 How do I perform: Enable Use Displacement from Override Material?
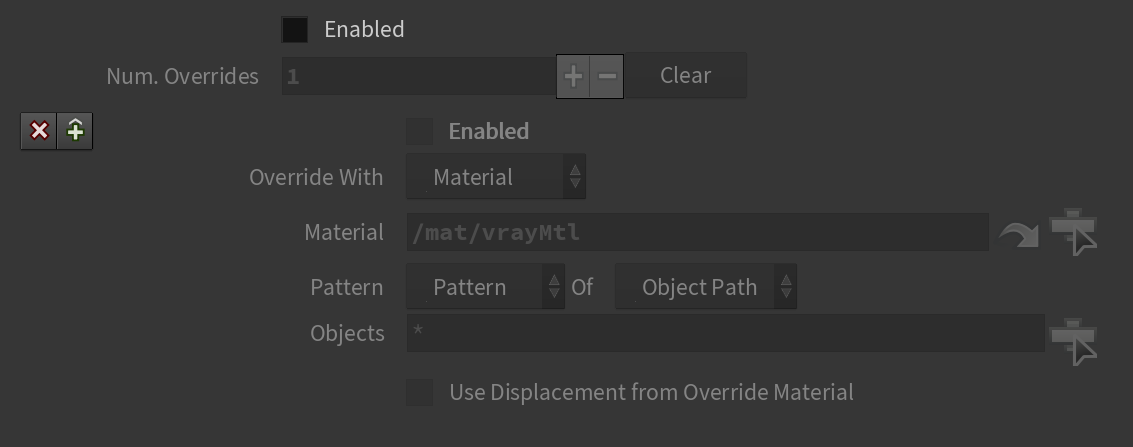click(x=420, y=393)
